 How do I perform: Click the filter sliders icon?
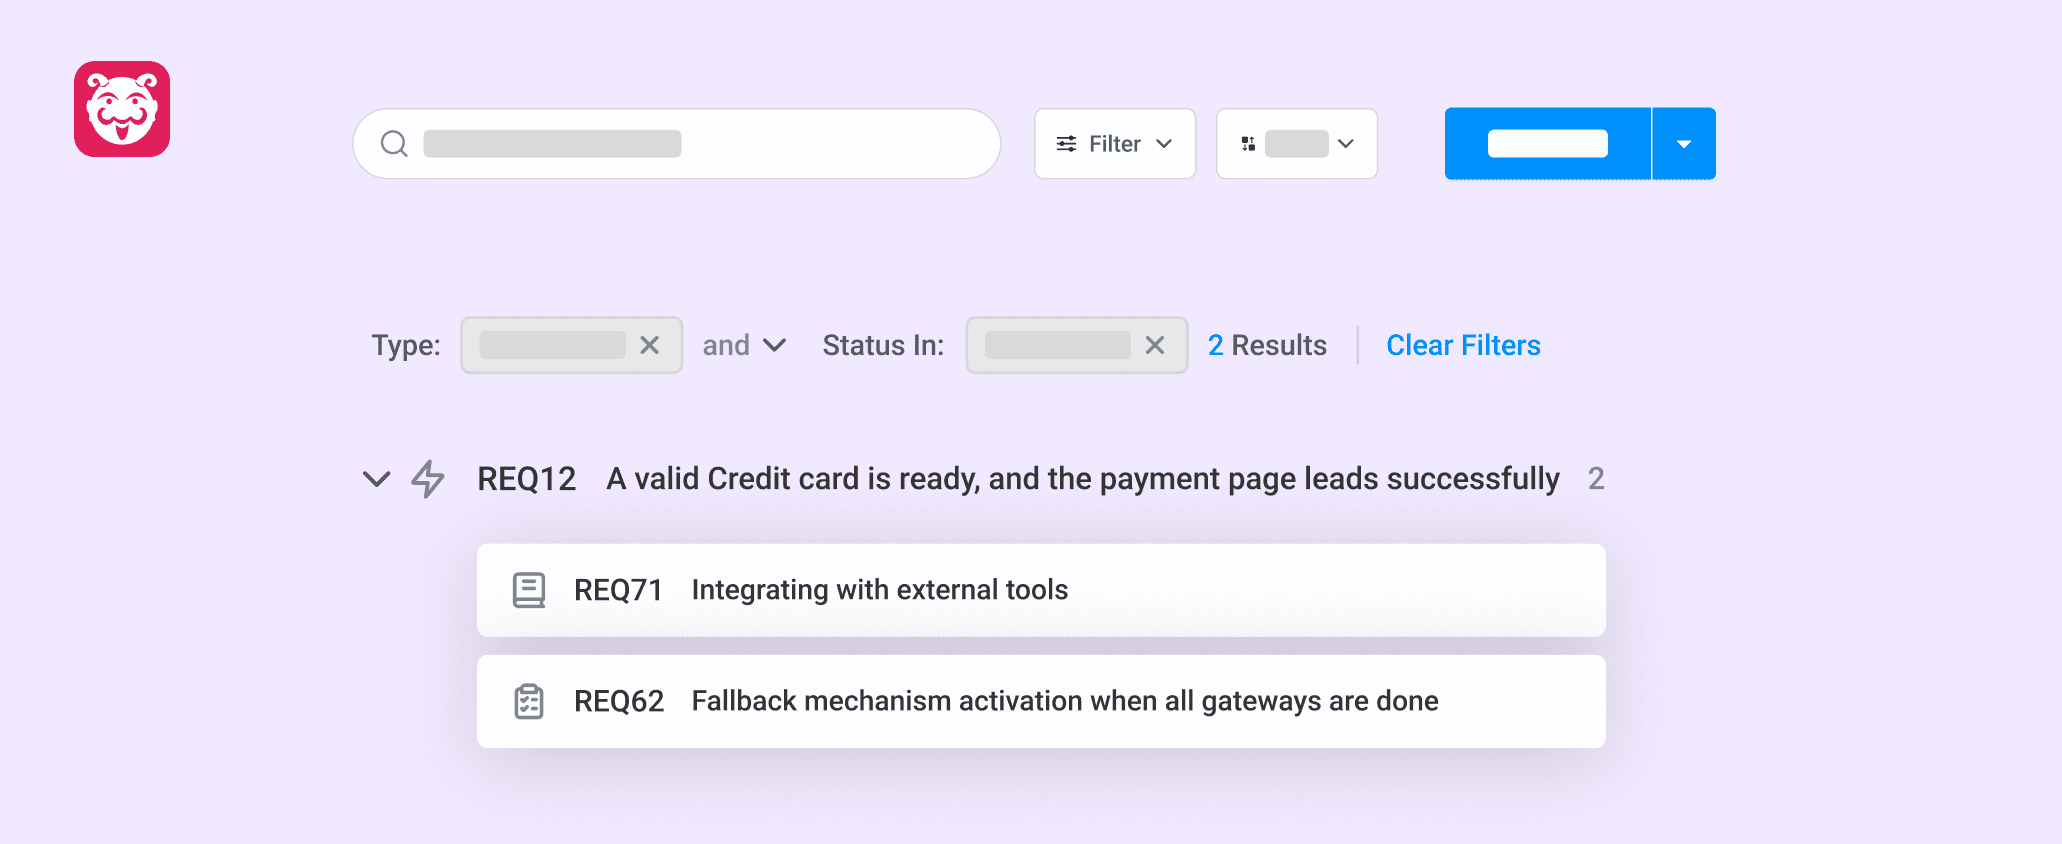click(1067, 144)
